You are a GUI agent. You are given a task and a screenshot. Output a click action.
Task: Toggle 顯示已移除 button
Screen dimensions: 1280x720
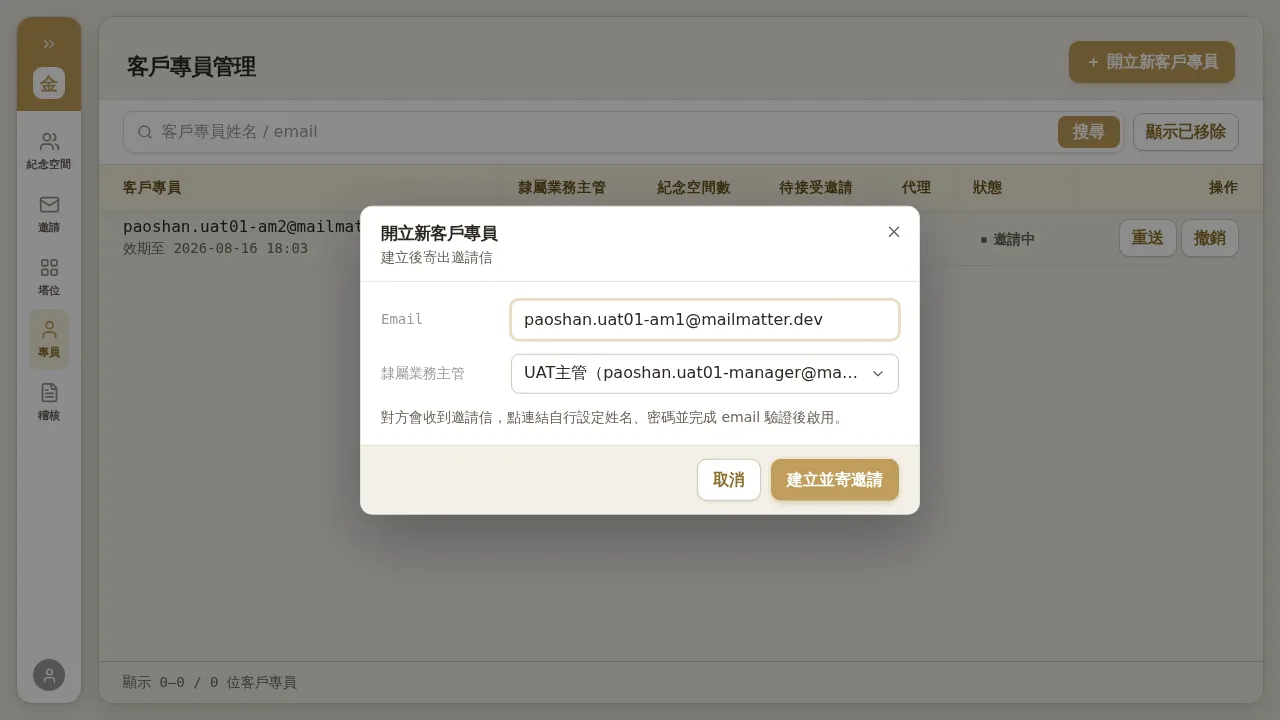coord(1186,132)
